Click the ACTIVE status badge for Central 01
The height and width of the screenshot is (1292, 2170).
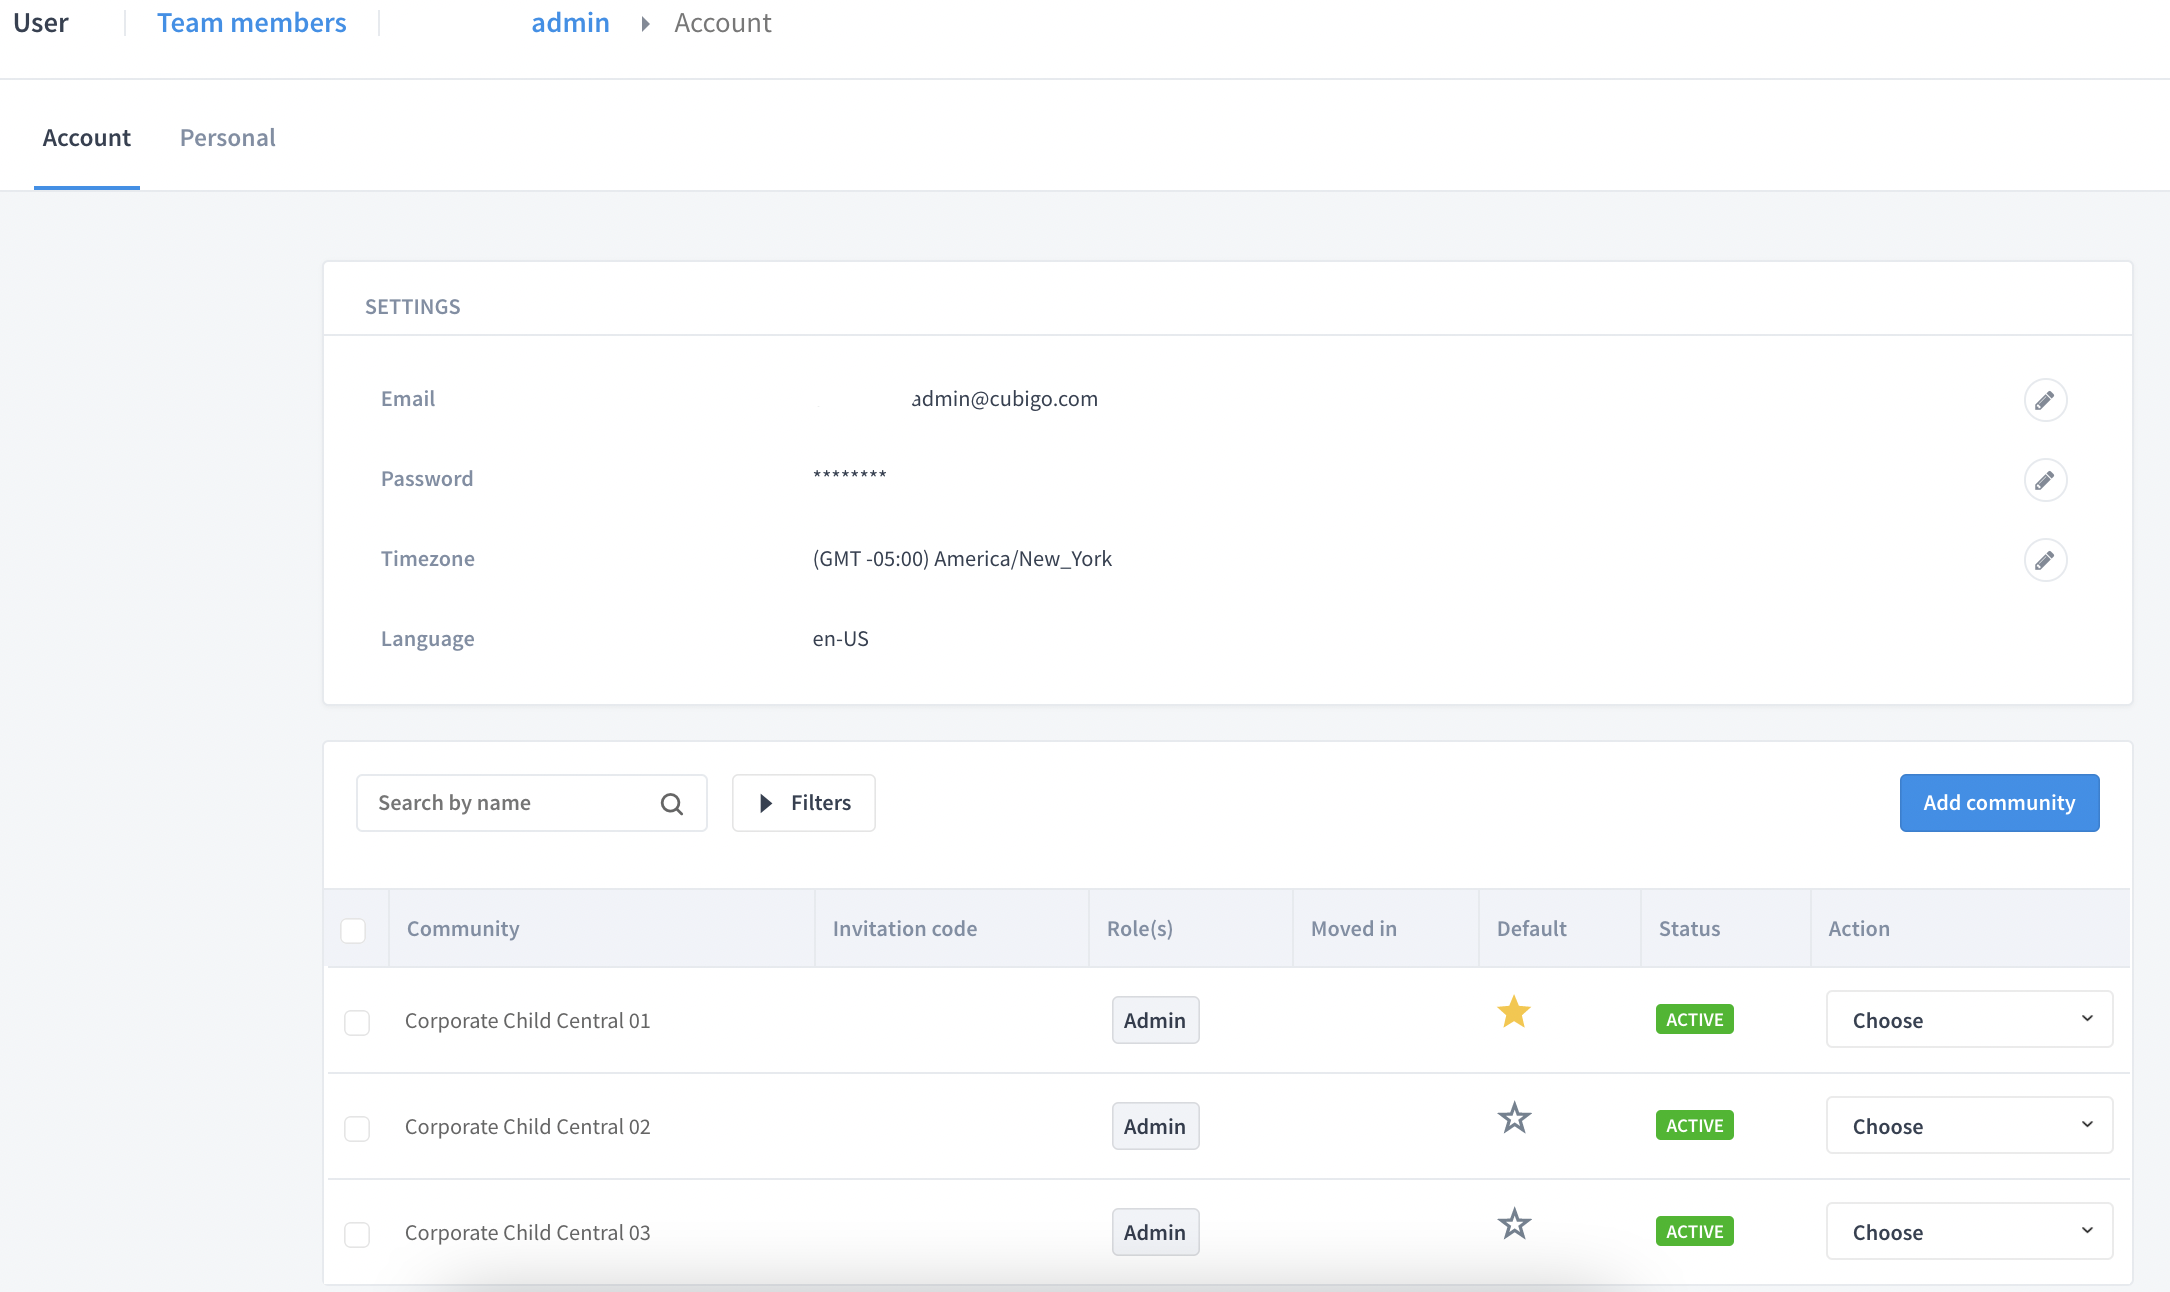click(x=1695, y=1020)
